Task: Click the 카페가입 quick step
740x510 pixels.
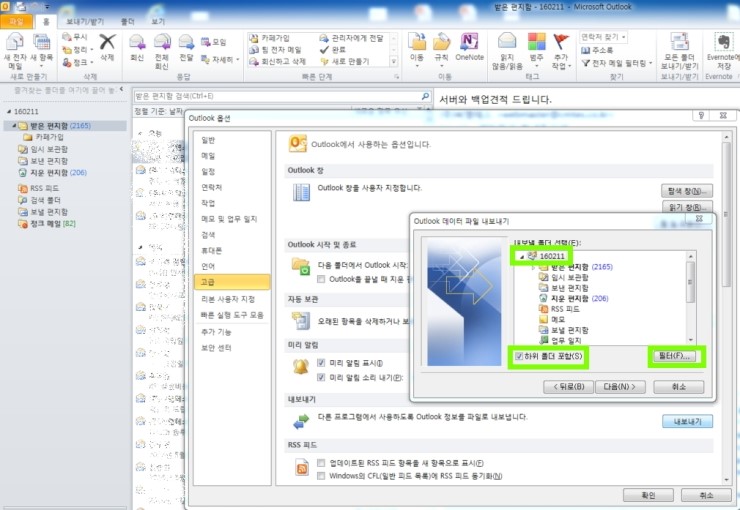Action: (x=269, y=38)
